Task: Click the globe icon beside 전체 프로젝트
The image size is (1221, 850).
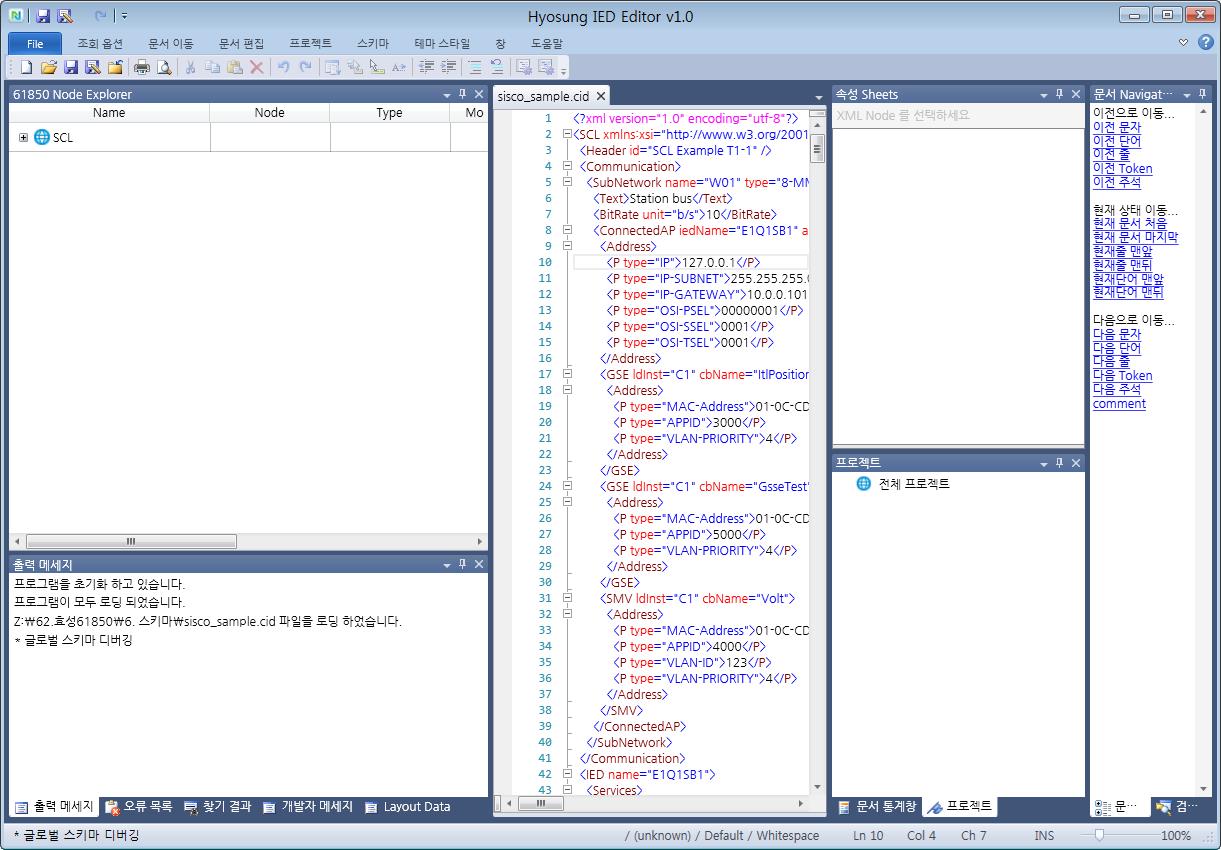Action: coord(864,484)
